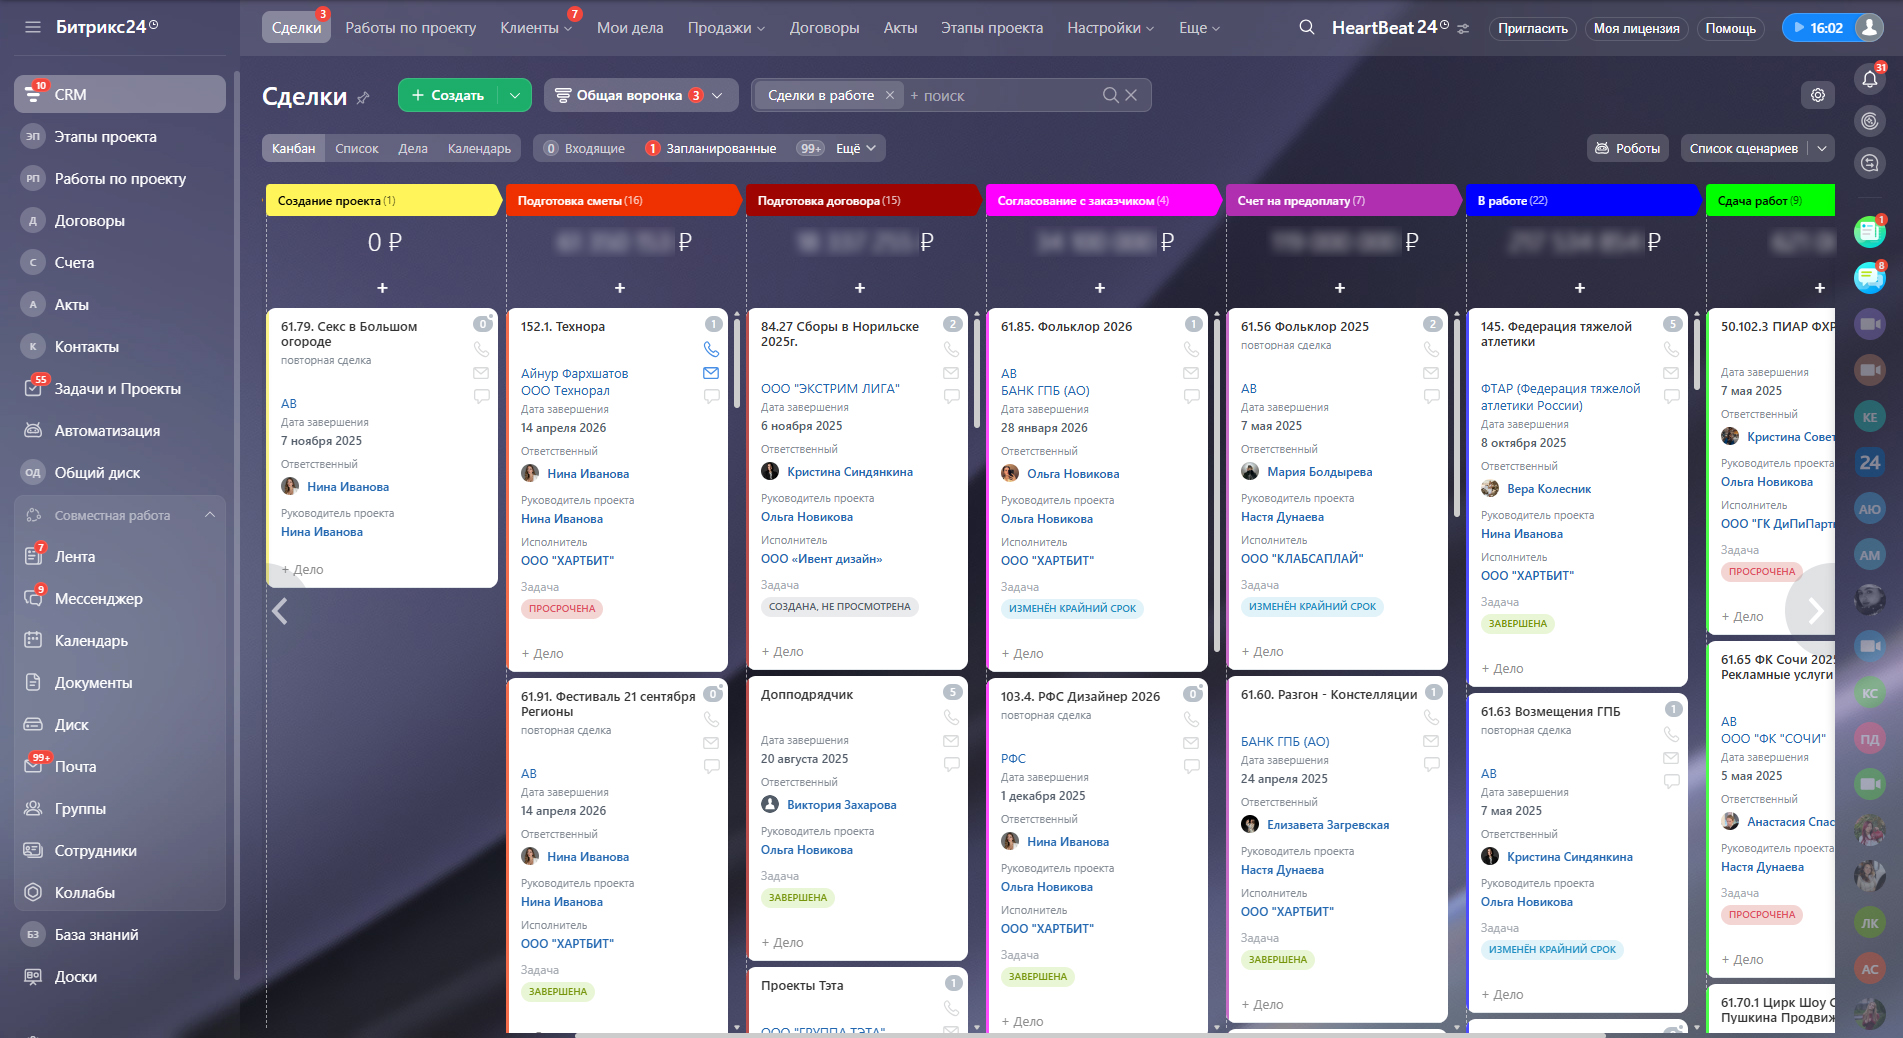Click the green Создать button

(448, 95)
